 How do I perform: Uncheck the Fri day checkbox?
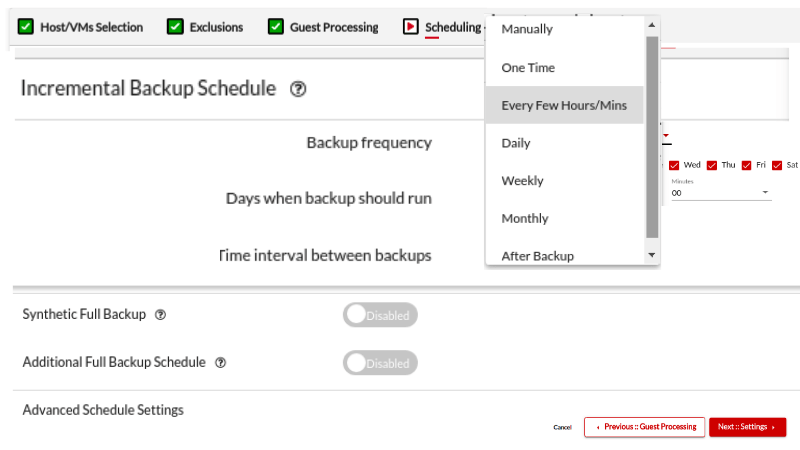(746, 165)
